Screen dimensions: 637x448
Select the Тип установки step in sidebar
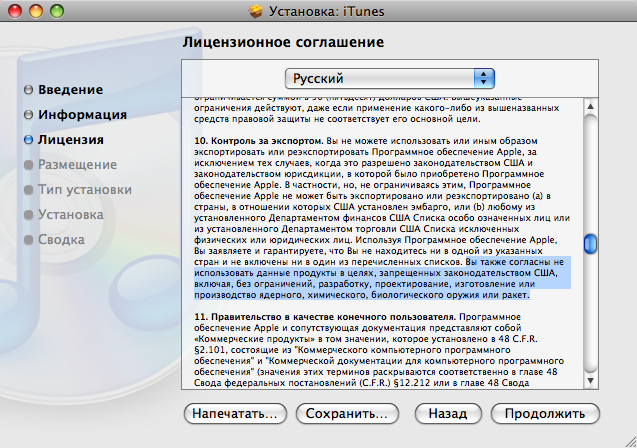pos(84,189)
